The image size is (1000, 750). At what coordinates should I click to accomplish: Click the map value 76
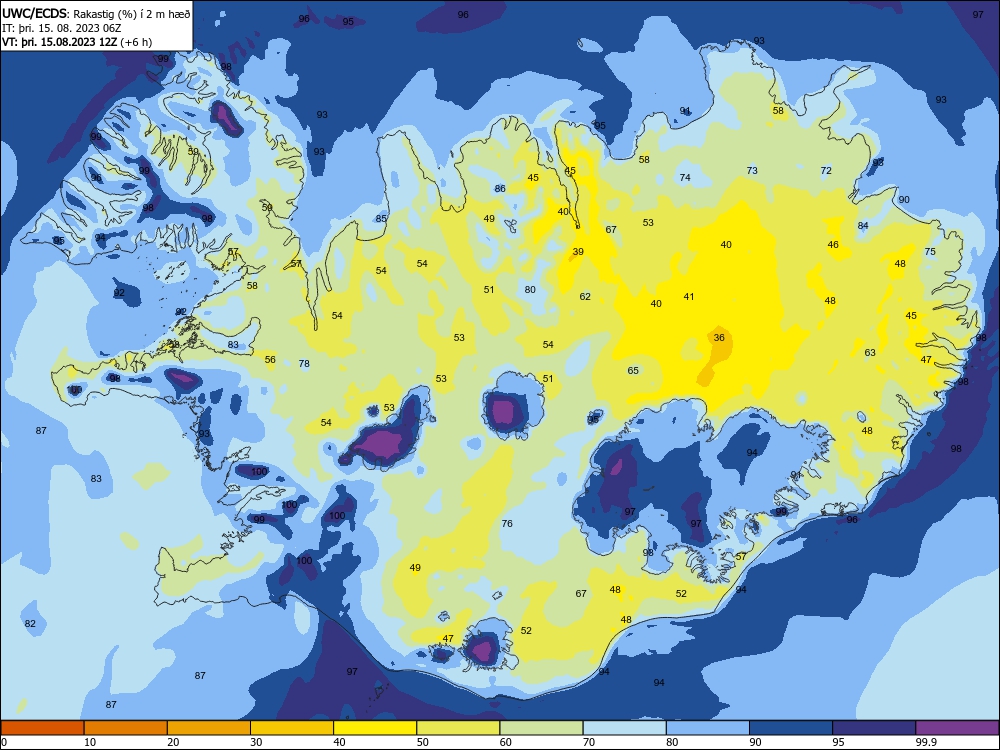tap(507, 524)
